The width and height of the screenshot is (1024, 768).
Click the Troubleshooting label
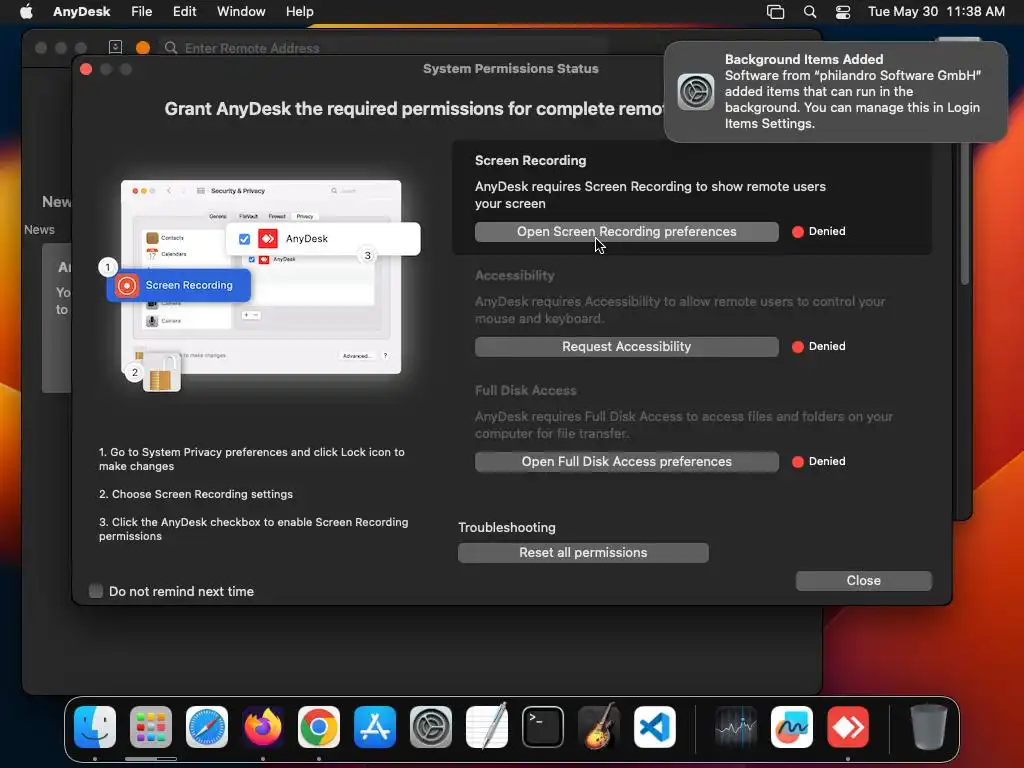pos(507,527)
